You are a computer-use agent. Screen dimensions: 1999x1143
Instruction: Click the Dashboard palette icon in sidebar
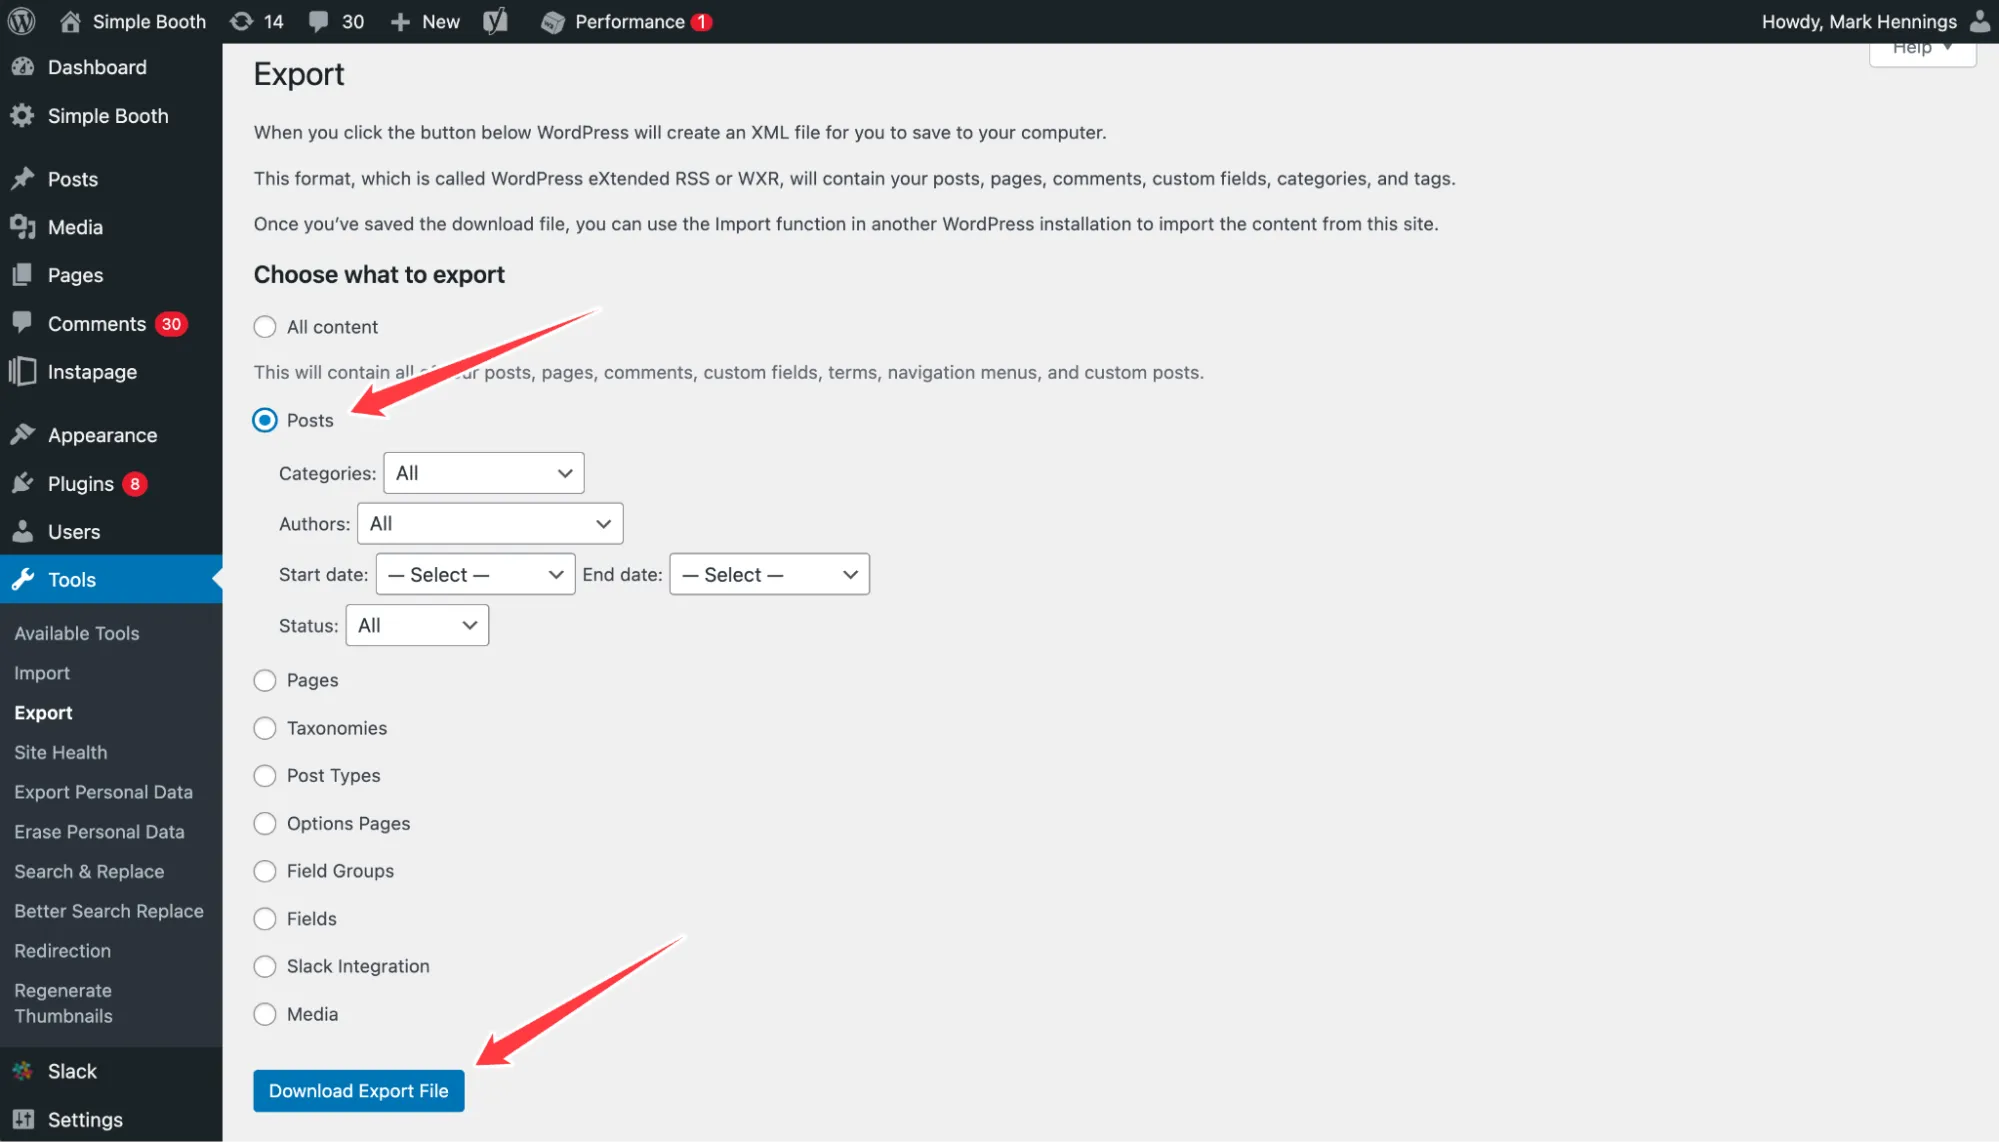23,67
